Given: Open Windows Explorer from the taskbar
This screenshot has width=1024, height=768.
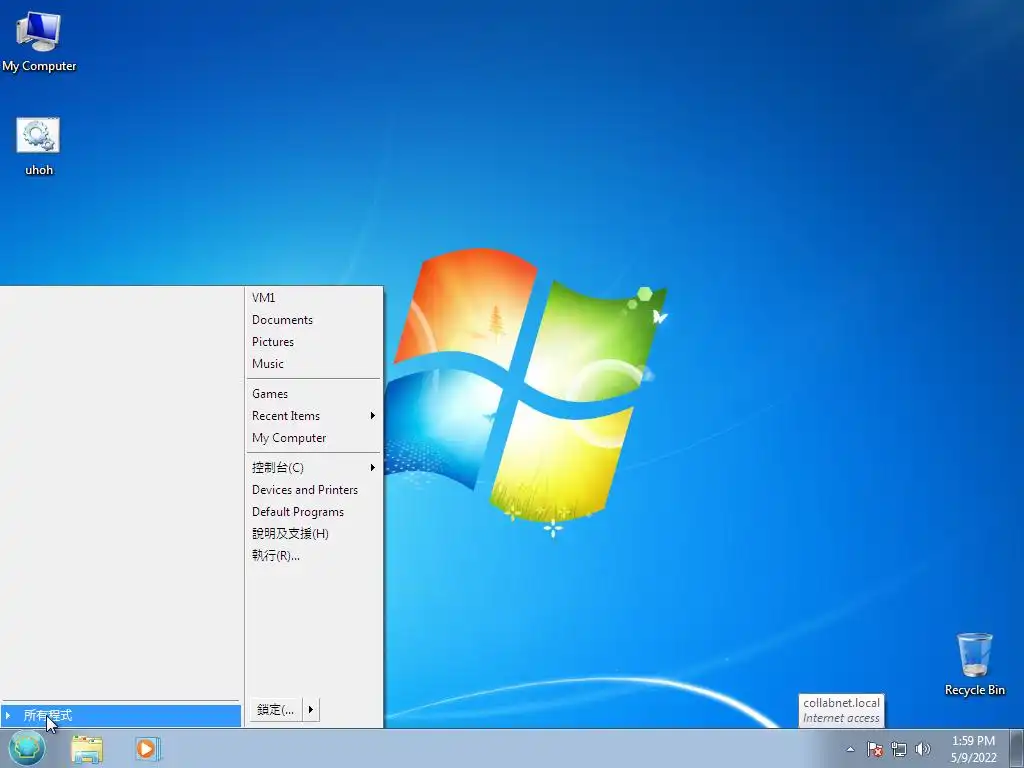Looking at the screenshot, I should coord(87,749).
